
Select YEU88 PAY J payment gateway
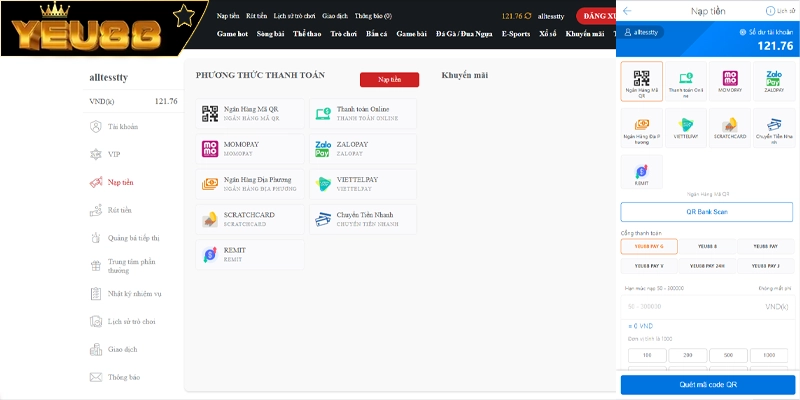(x=766, y=266)
